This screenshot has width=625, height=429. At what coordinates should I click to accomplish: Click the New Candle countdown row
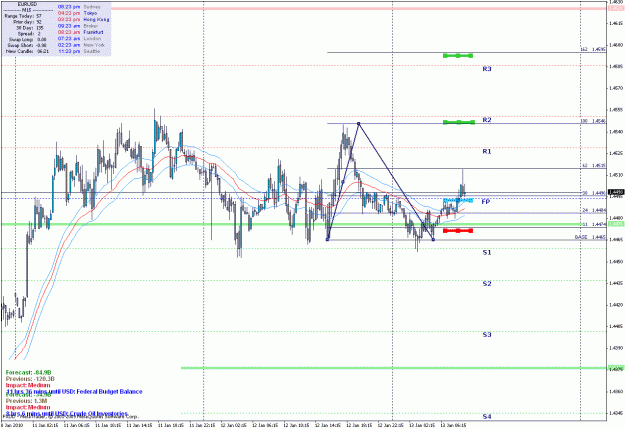pyautogui.click(x=27, y=51)
